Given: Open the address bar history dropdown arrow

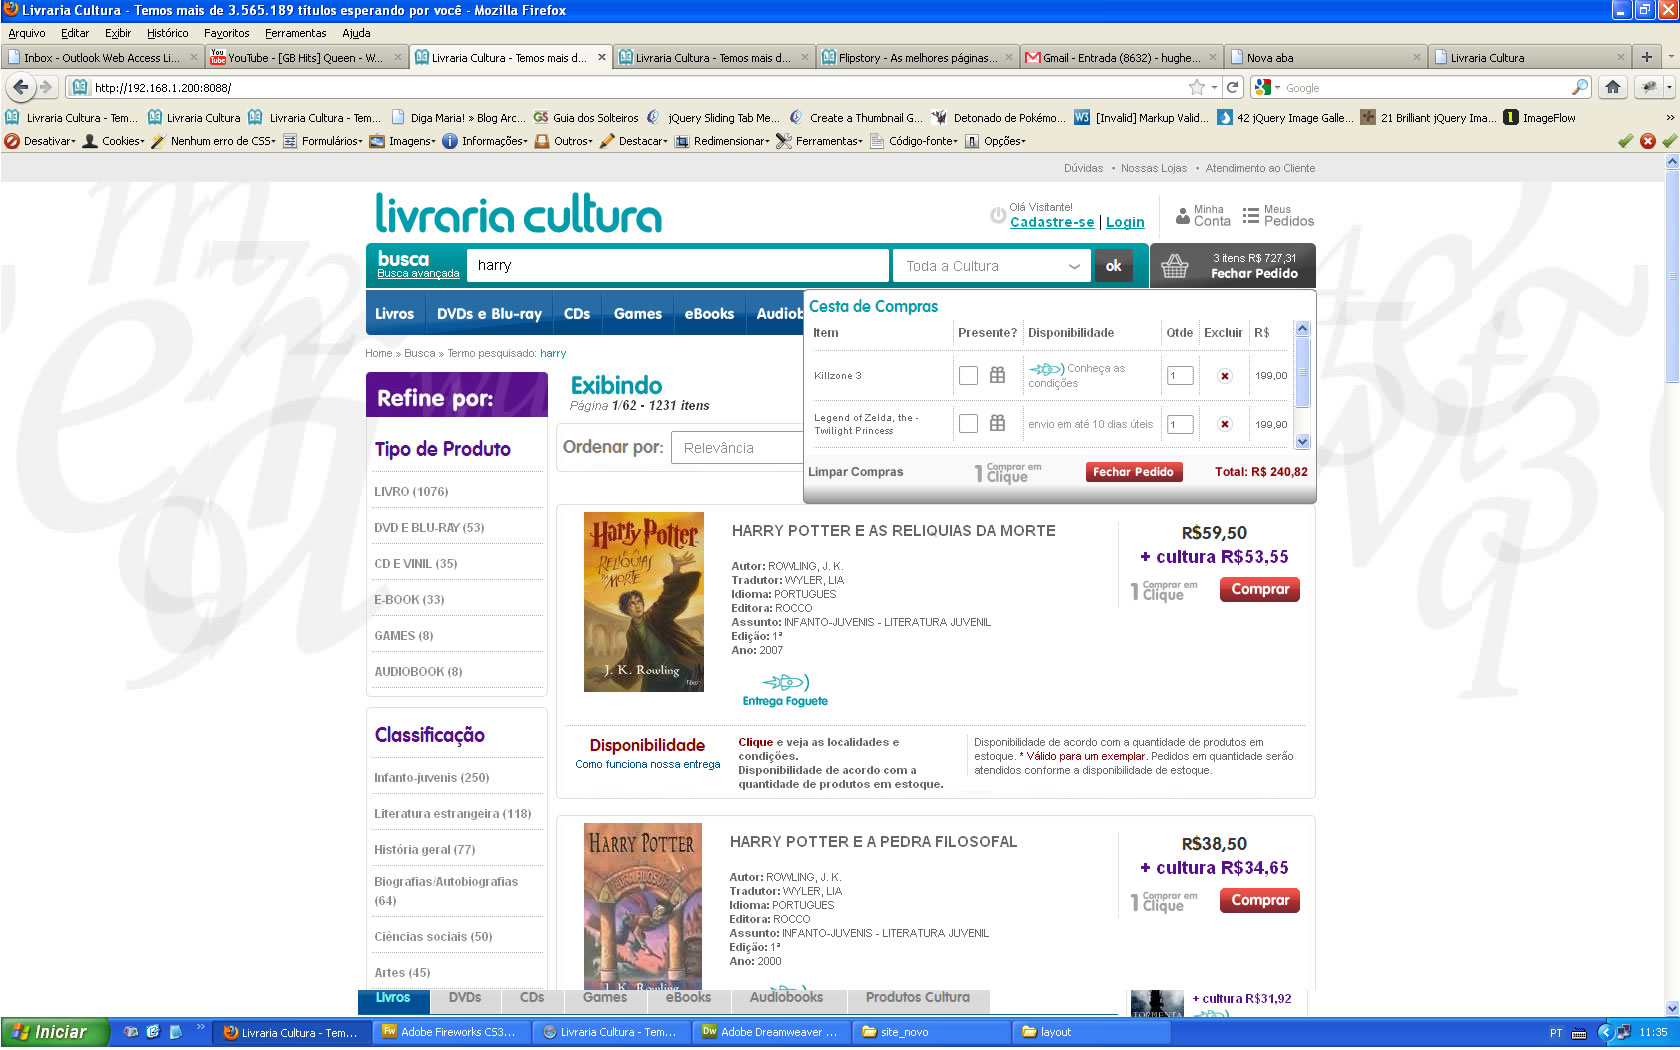Looking at the screenshot, I should pos(1214,87).
